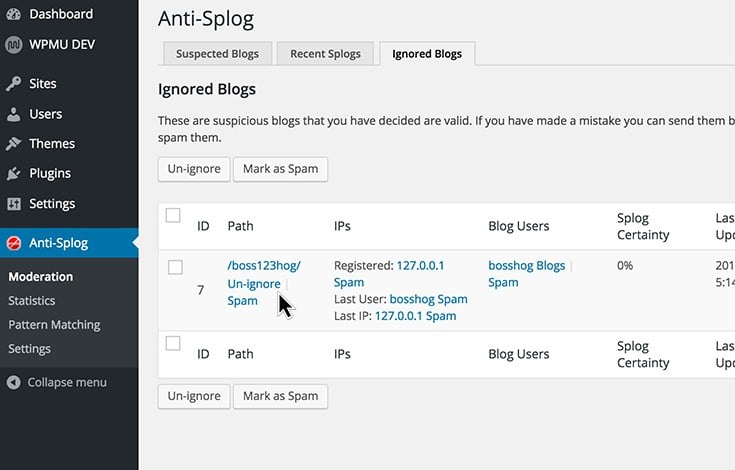
Task: Click the Plugins plug icon
Action: pyautogui.click(x=14, y=173)
